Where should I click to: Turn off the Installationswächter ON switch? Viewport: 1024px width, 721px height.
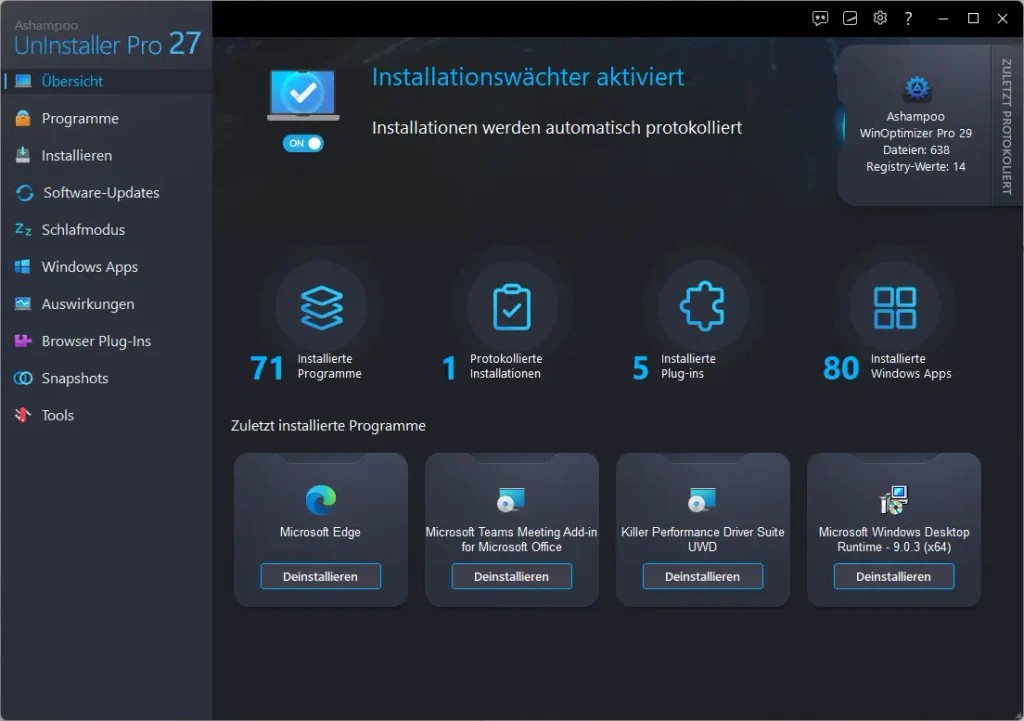(x=303, y=143)
